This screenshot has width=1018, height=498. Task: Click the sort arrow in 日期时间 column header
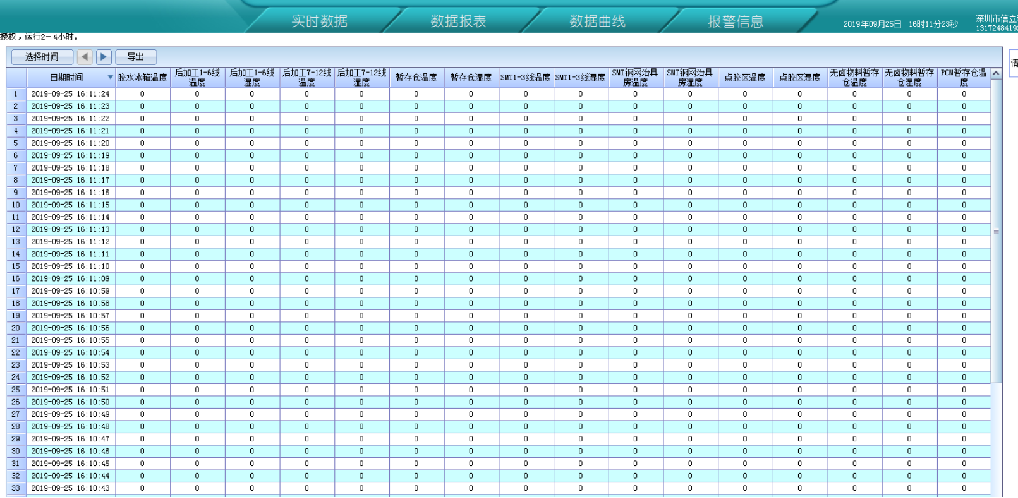[110, 76]
